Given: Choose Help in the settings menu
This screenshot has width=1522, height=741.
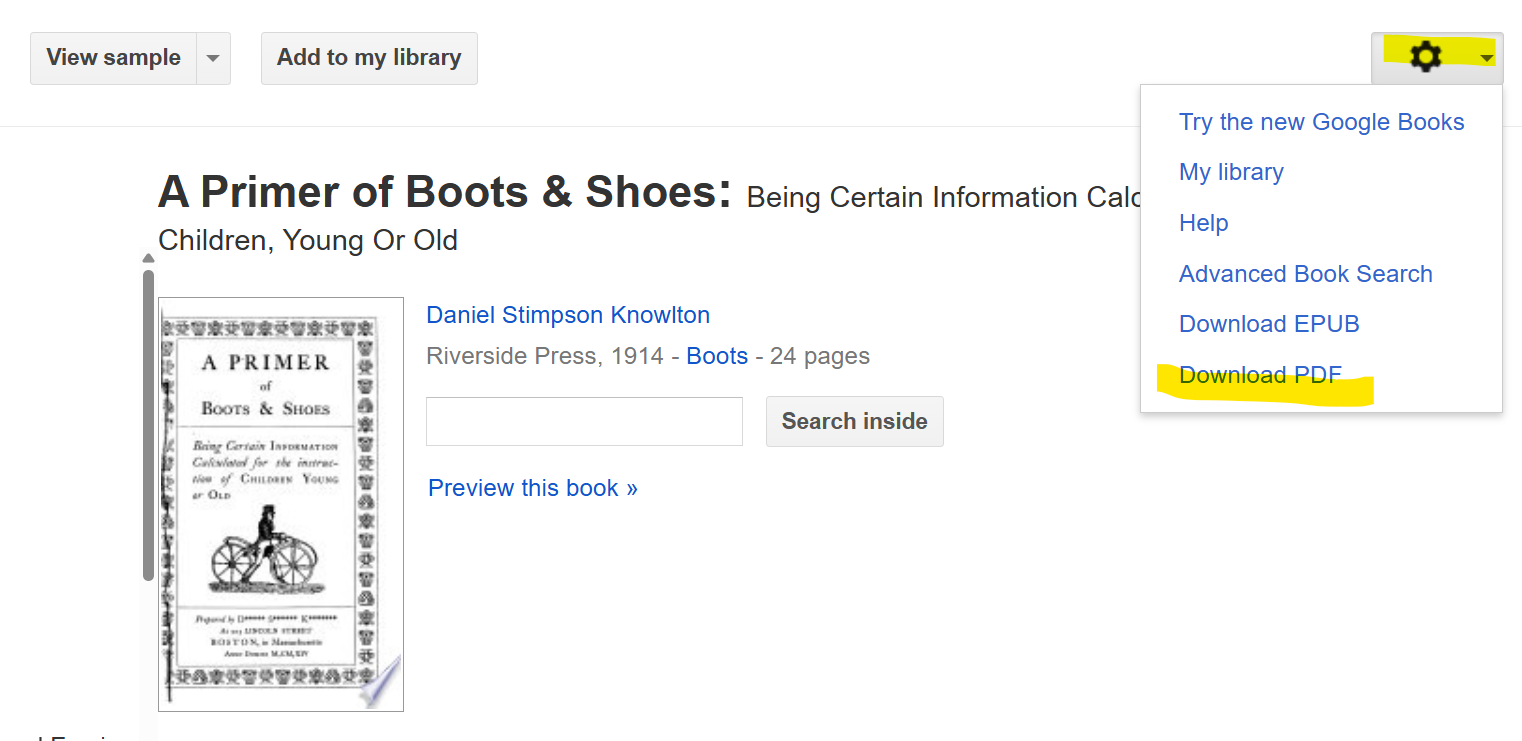Looking at the screenshot, I should point(1203,223).
